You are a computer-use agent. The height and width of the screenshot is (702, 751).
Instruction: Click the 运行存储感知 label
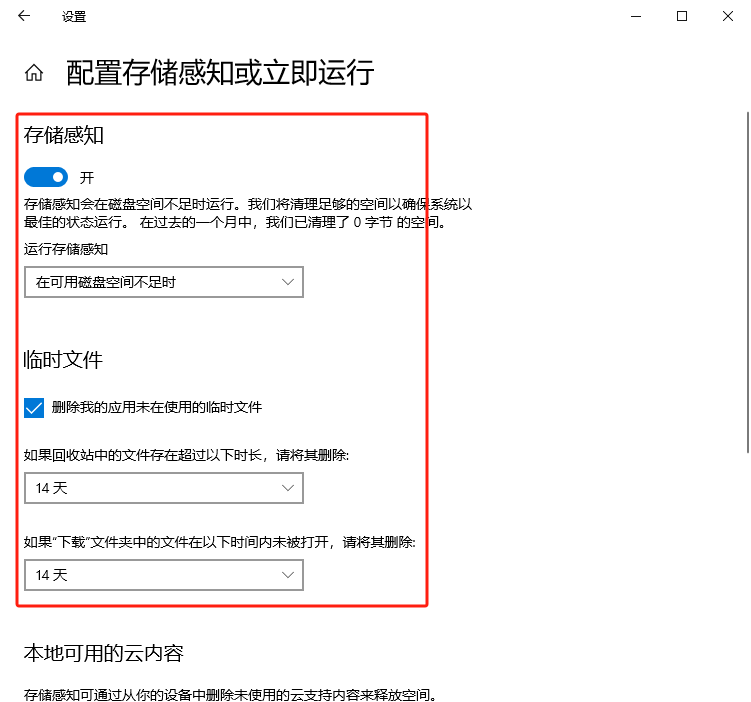66,249
